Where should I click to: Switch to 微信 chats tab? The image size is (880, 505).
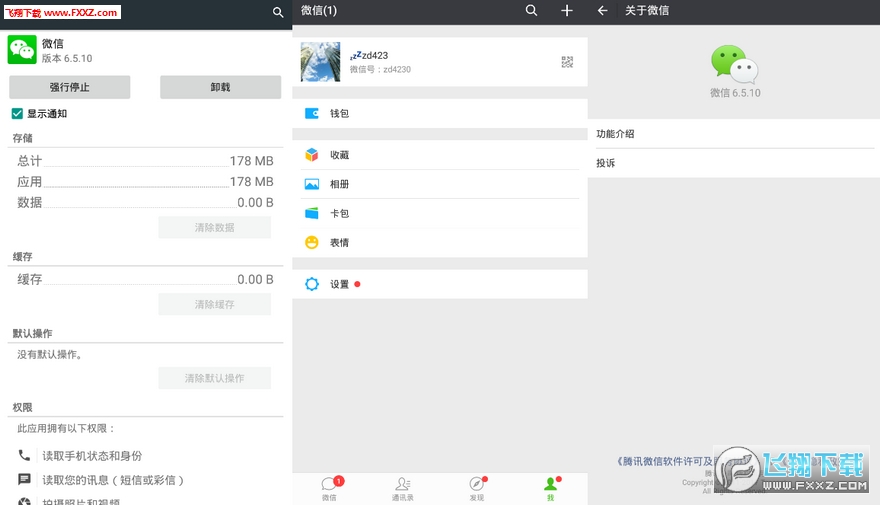329,489
